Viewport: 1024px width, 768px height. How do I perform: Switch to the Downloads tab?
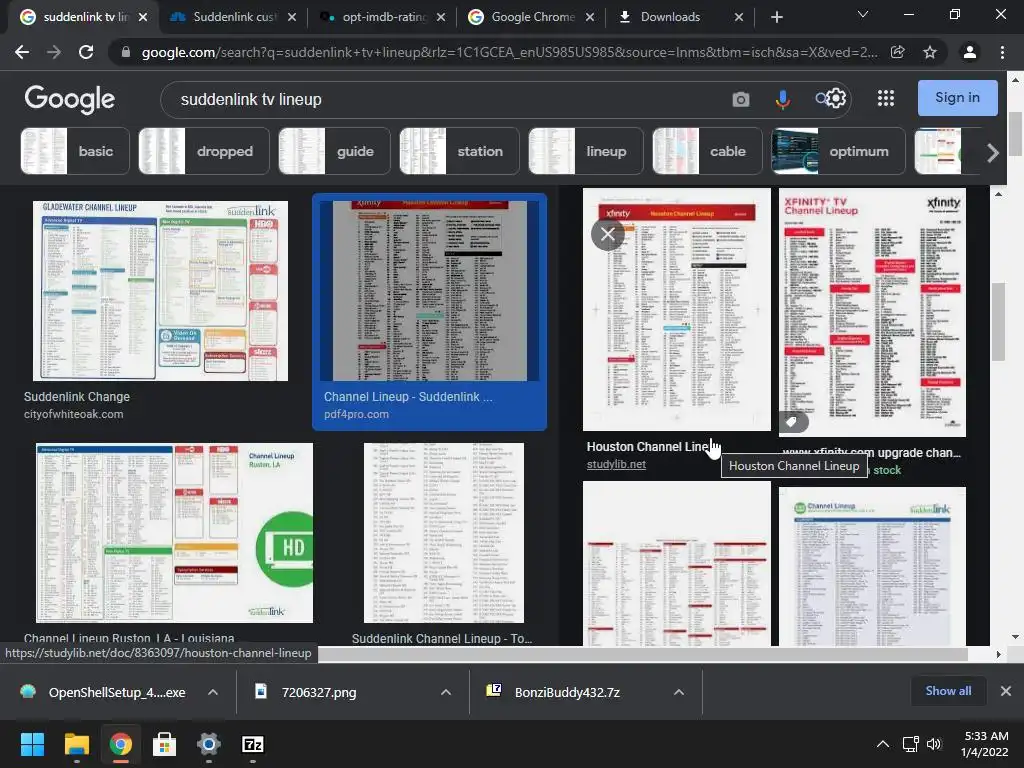point(671,17)
